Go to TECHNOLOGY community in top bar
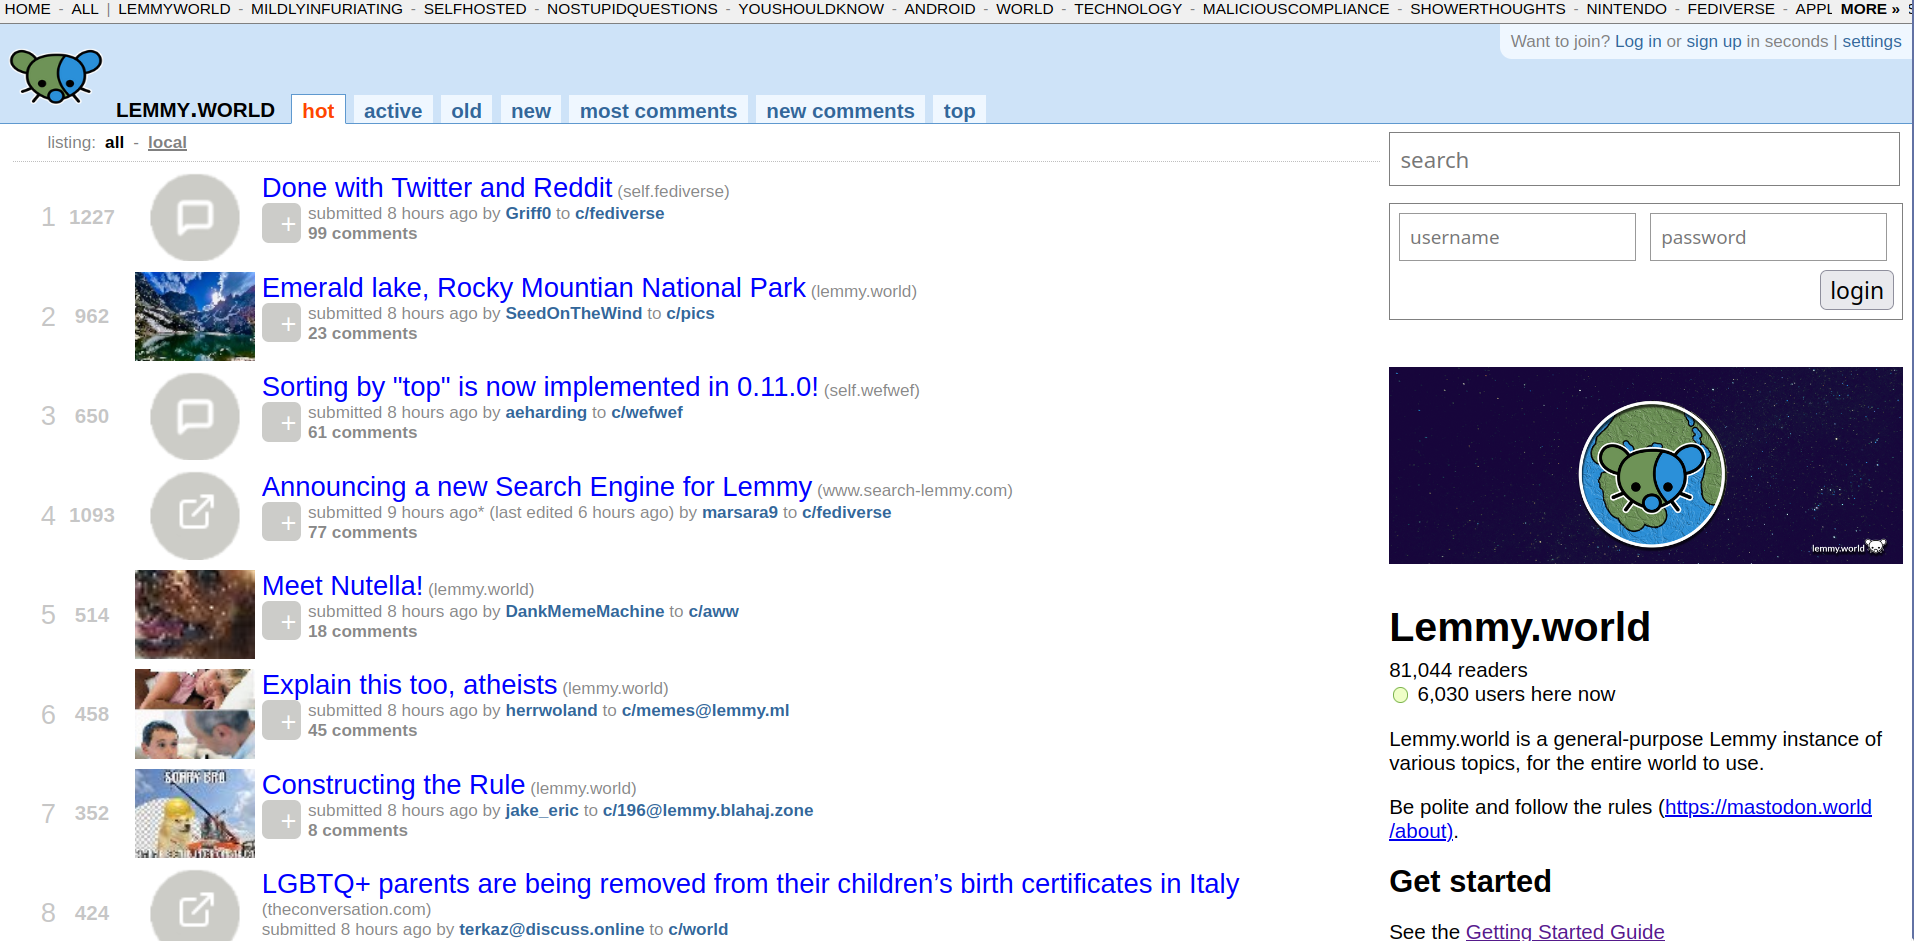Viewport: 1914px width, 941px height. pyautogui.click(x=1128, y=9)
